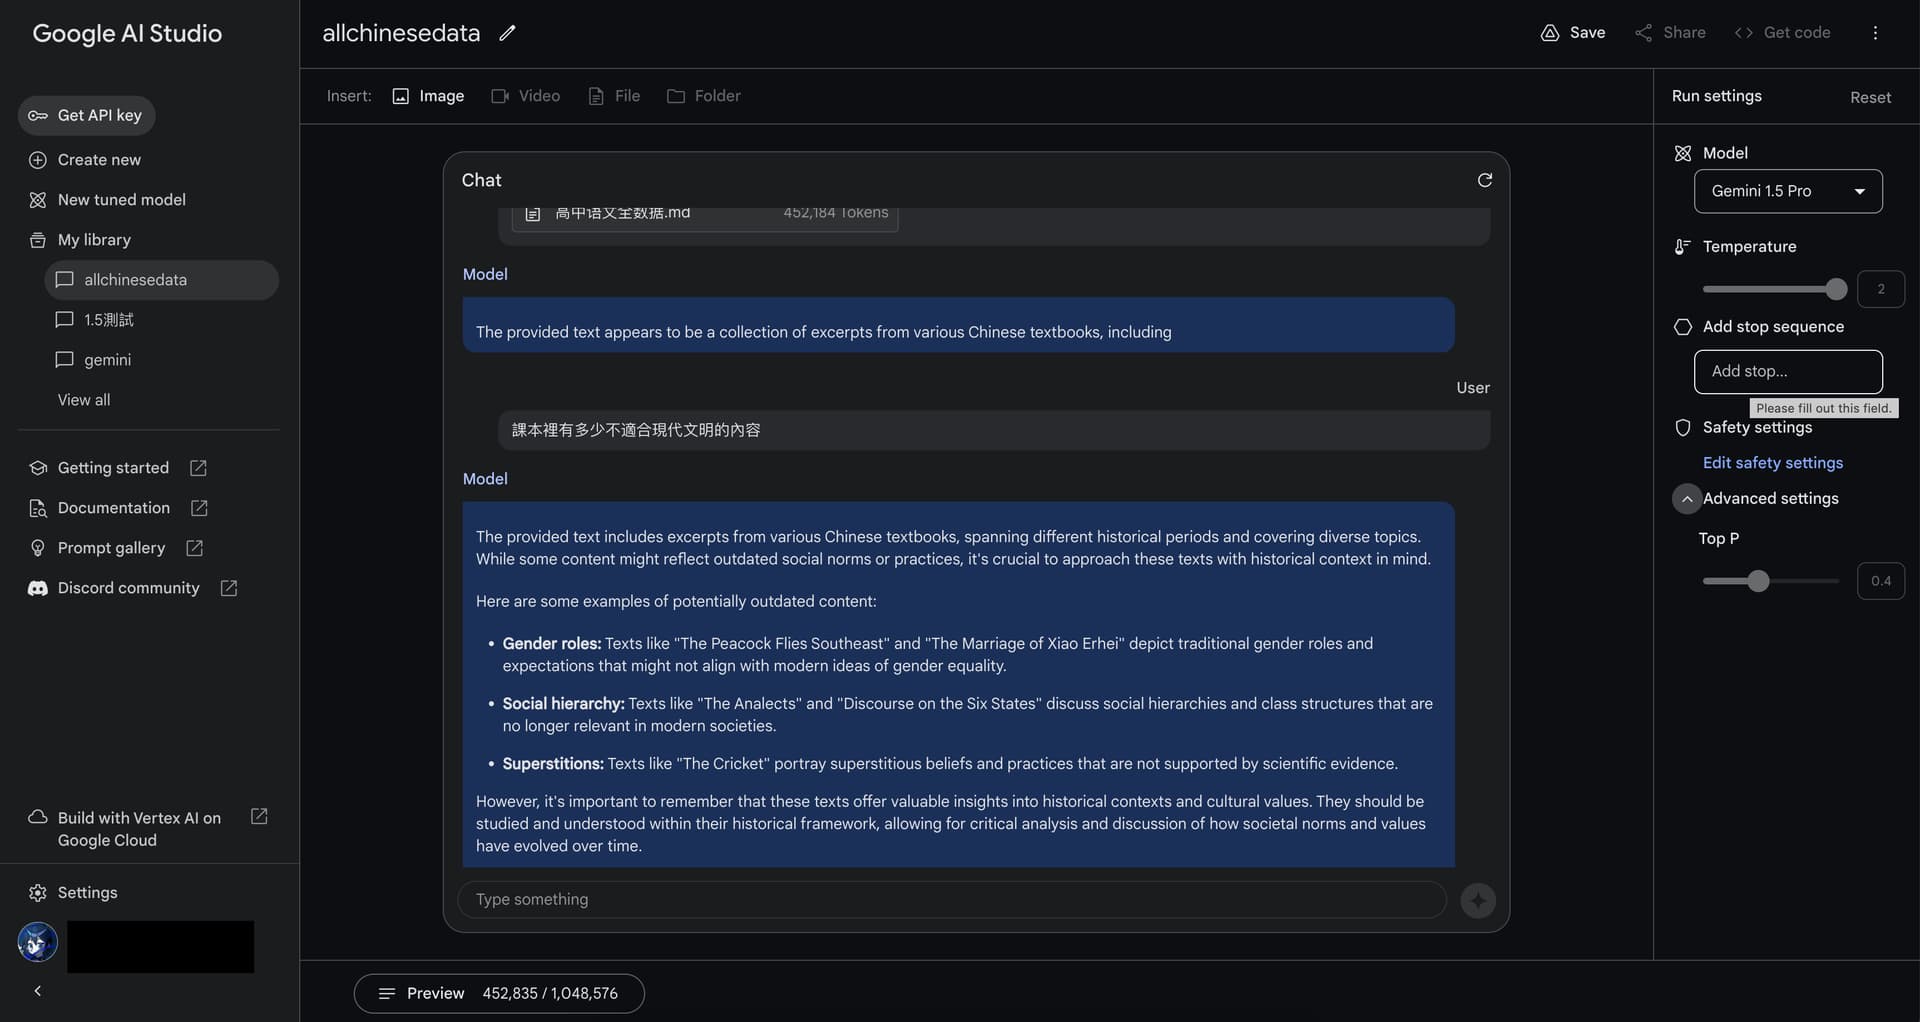Viewport: 1920px width, 1022px height.
Task: Open Discord community link
Action: [128, 588]
